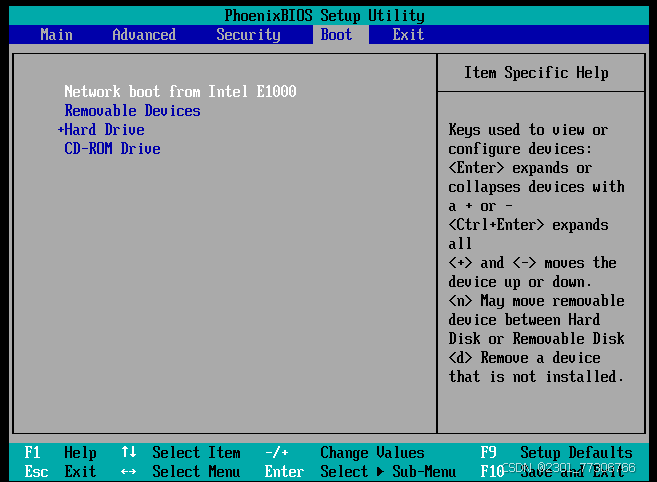Screen dimensions: 657x482
Task: Click the left-right arrows Select Menu hint
Action: pyautogui.click(x=181, y=472)
